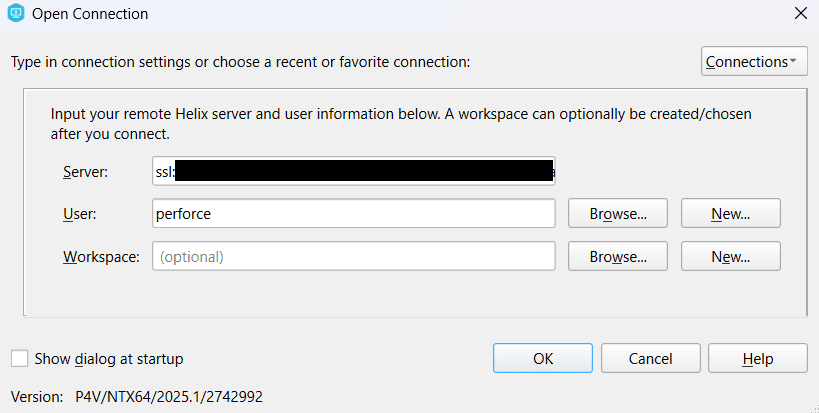Screen dimensions: 819x413
Task: Open Help for this dialog
Action: 758,358
